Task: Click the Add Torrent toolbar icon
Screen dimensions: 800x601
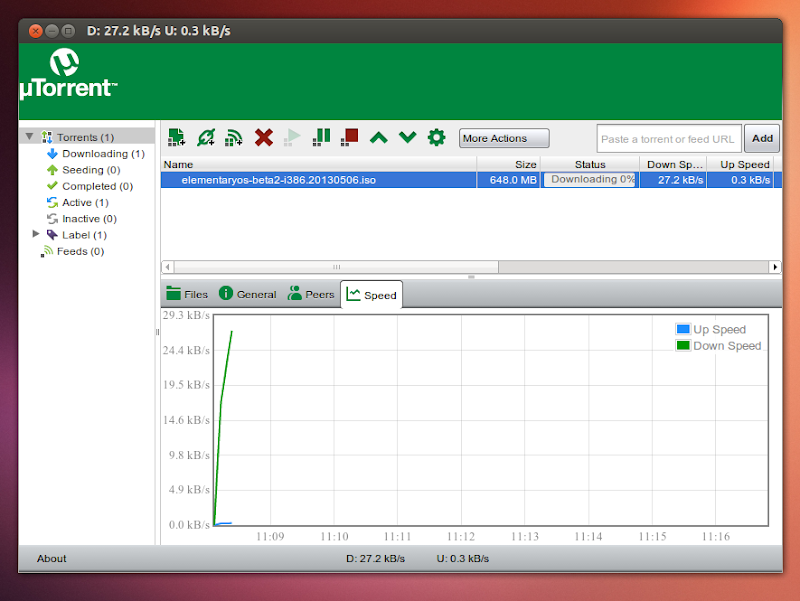Action: pyautogui.click(x=176, y=137)
